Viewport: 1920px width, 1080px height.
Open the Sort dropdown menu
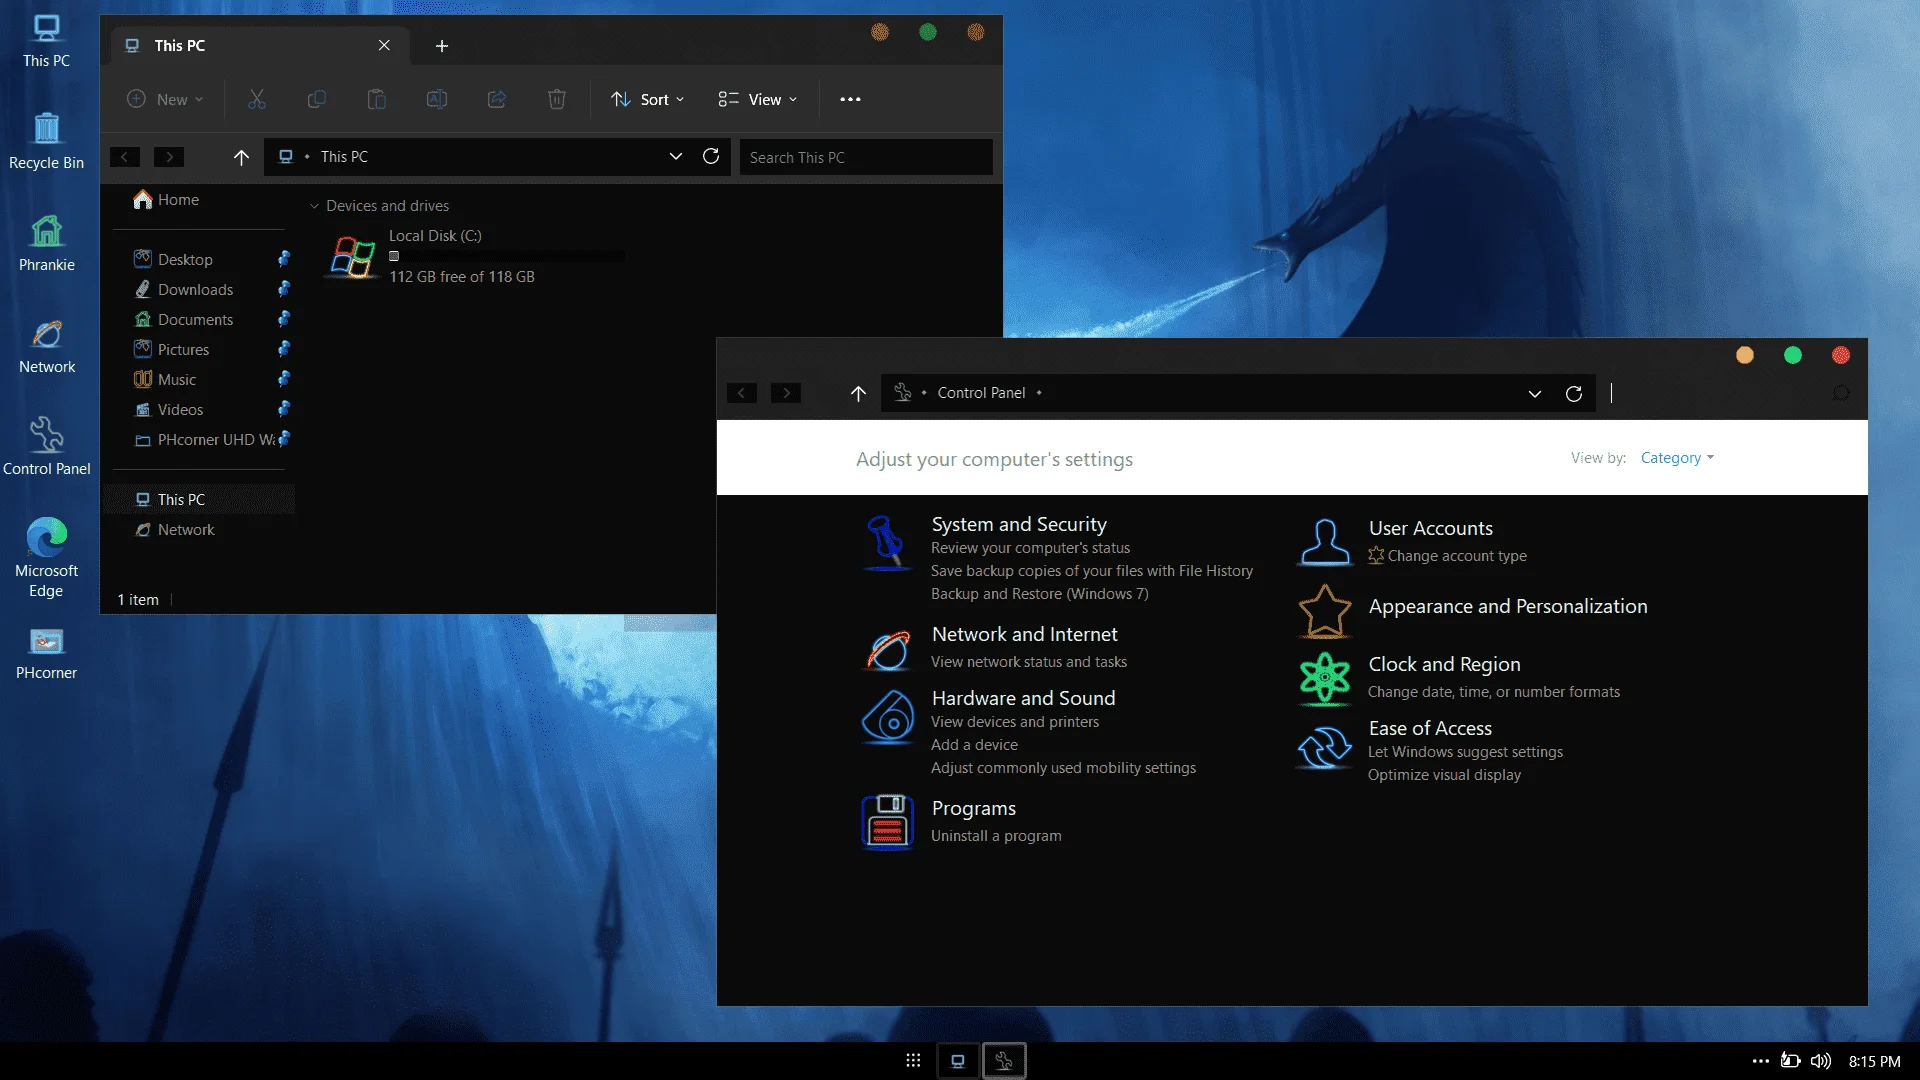click(648, 99)
